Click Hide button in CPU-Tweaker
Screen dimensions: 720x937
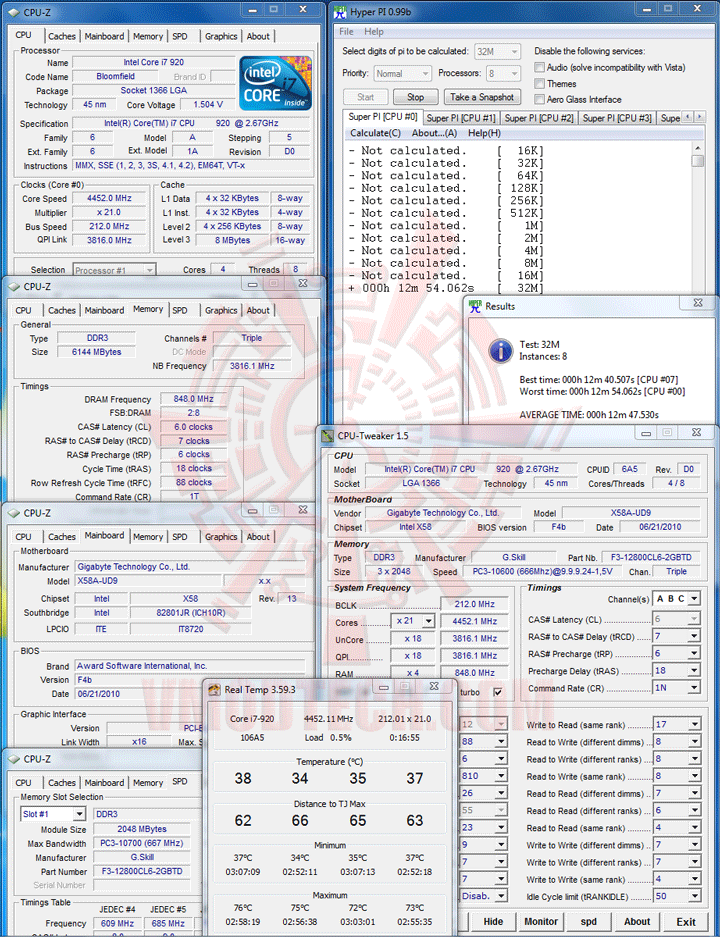[493, 922]
